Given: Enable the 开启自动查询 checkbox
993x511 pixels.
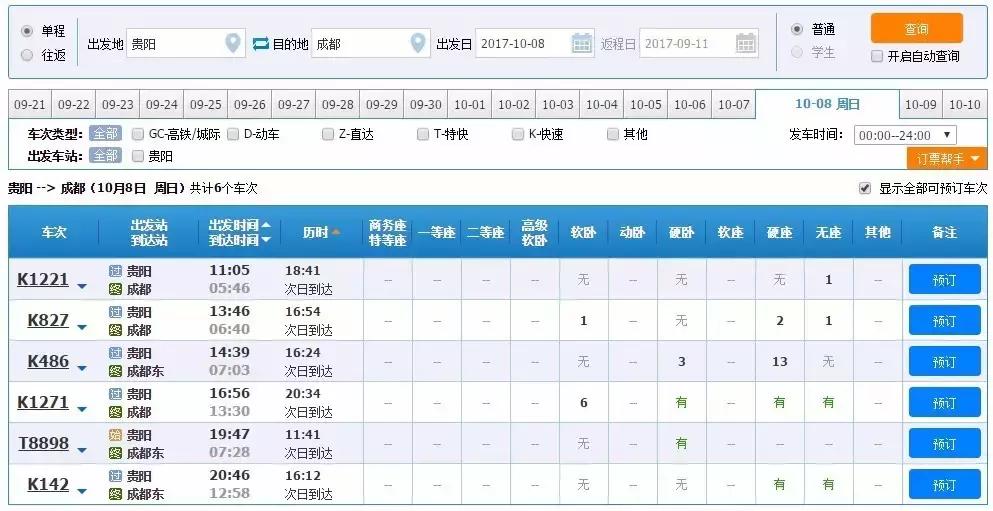Looking at the screenshot, I should pyautogui.click(x=877, y=56).
